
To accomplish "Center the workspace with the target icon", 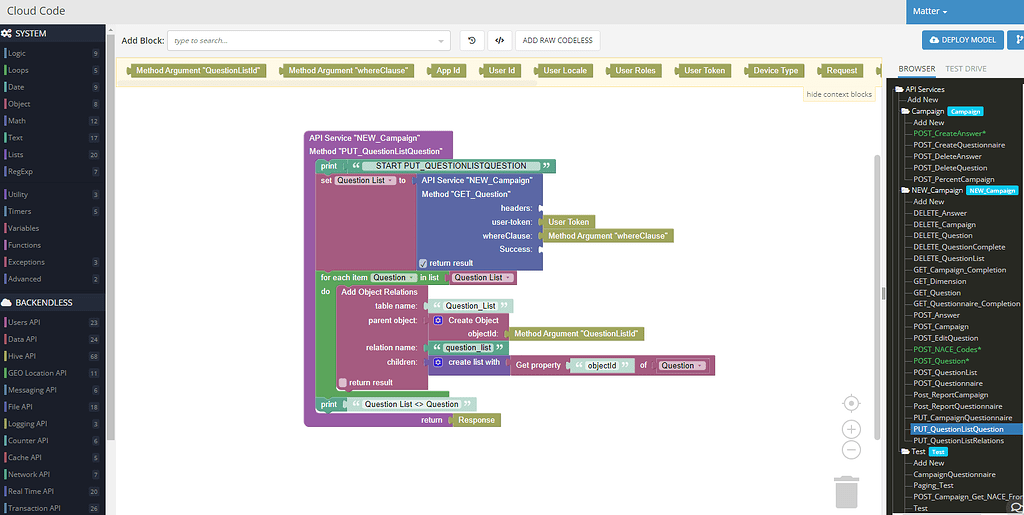I will coord(851,403).
